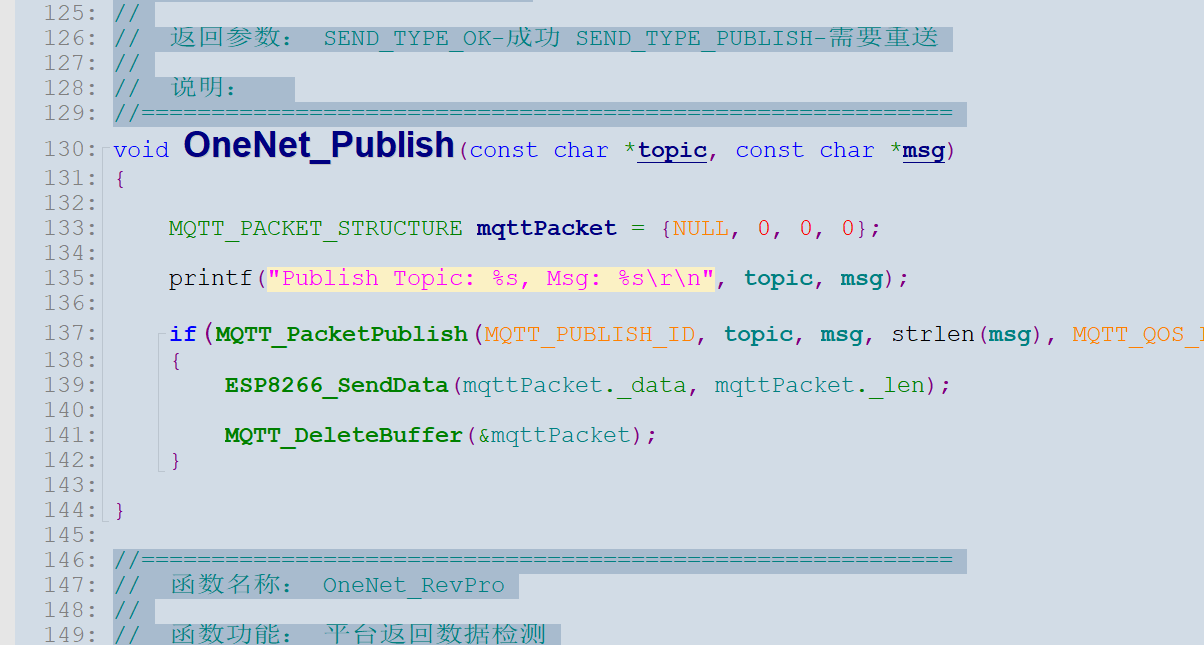Click the MQTT_PUBLISH_ID constant
The image size is (1204, 645).
pyautogui.click(x=590, y=334)
